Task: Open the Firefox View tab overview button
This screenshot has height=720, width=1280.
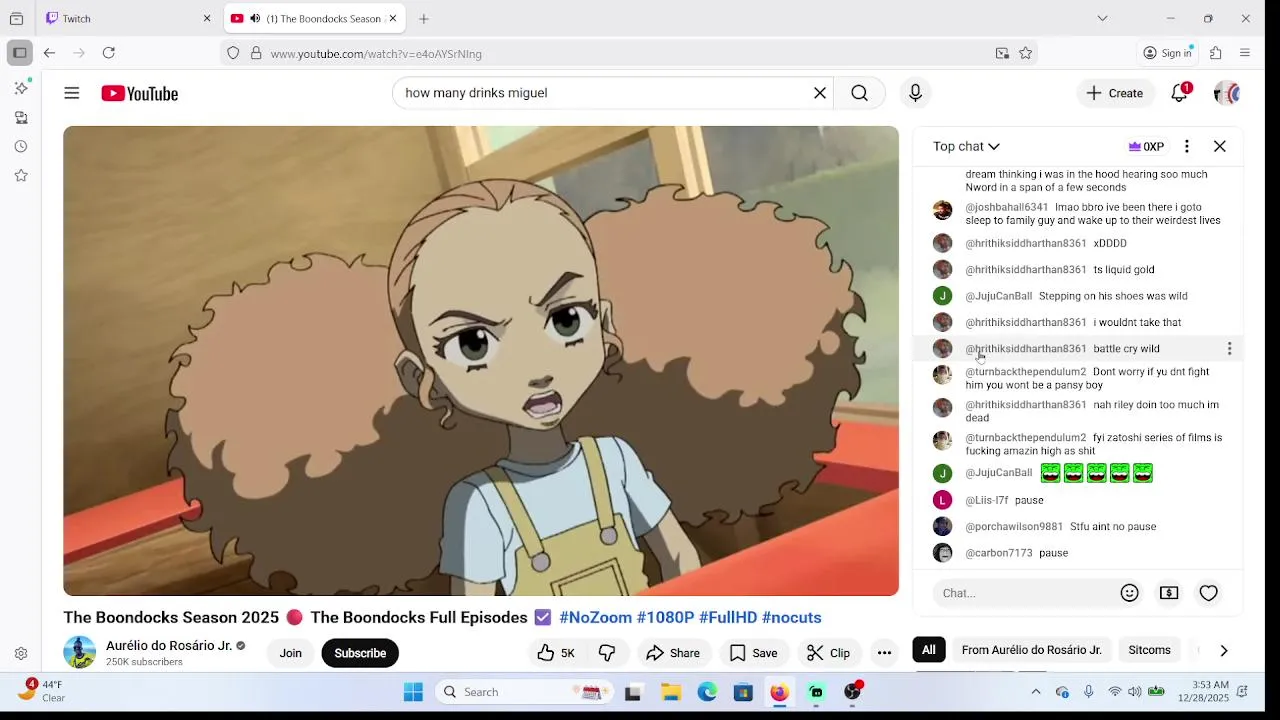Action: tap(16, 18)
